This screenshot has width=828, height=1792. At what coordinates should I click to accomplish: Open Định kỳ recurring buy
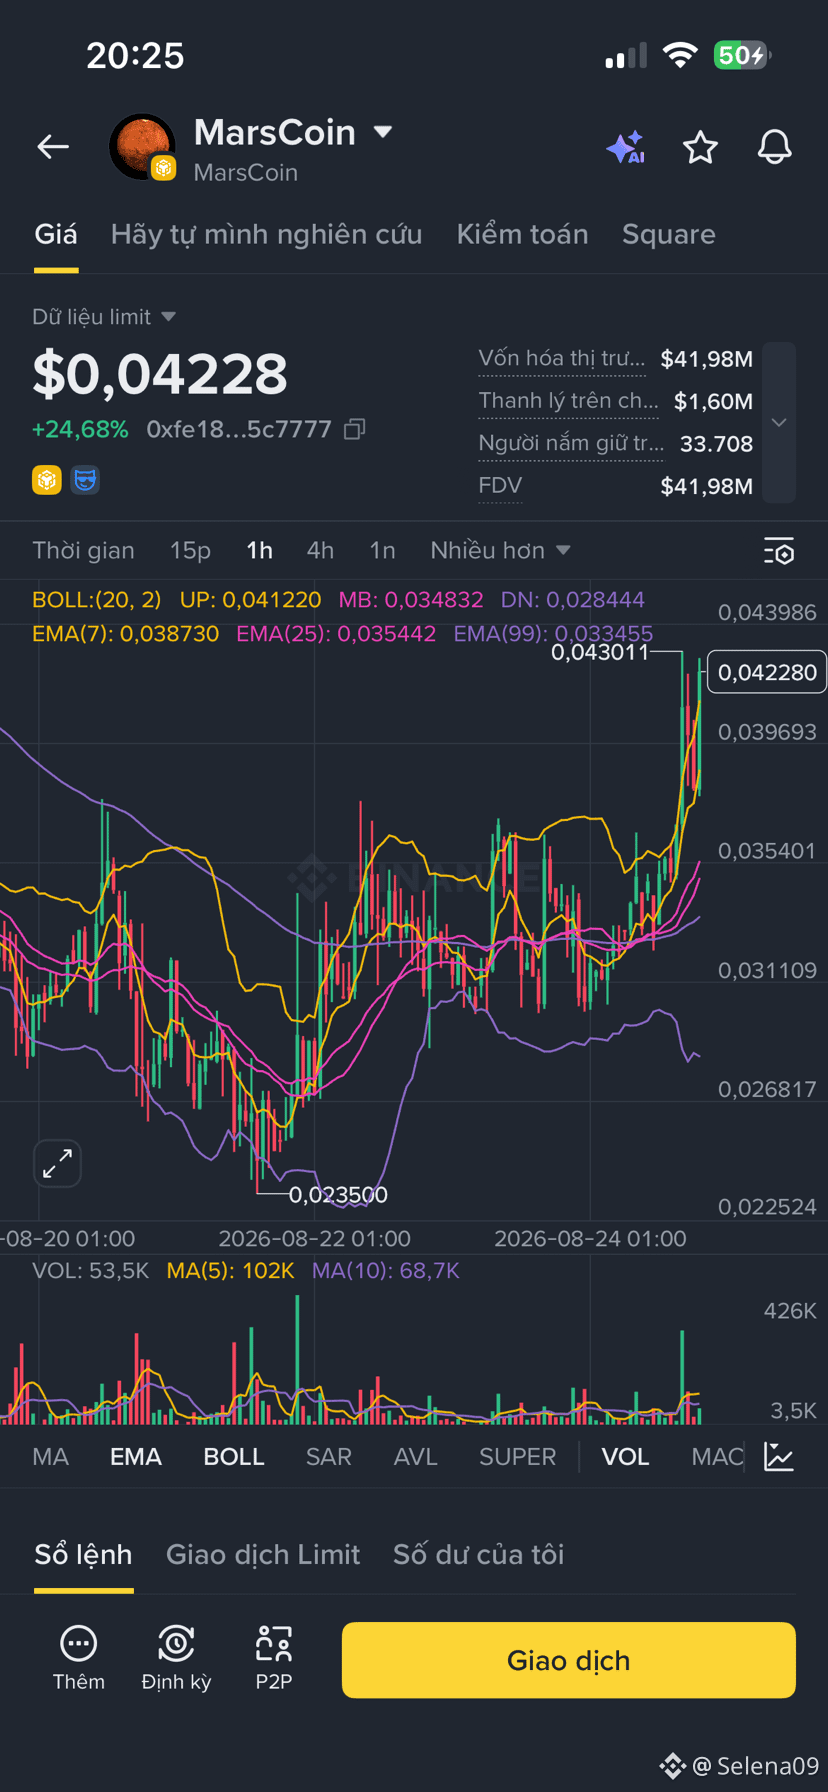click(176, 1659)
